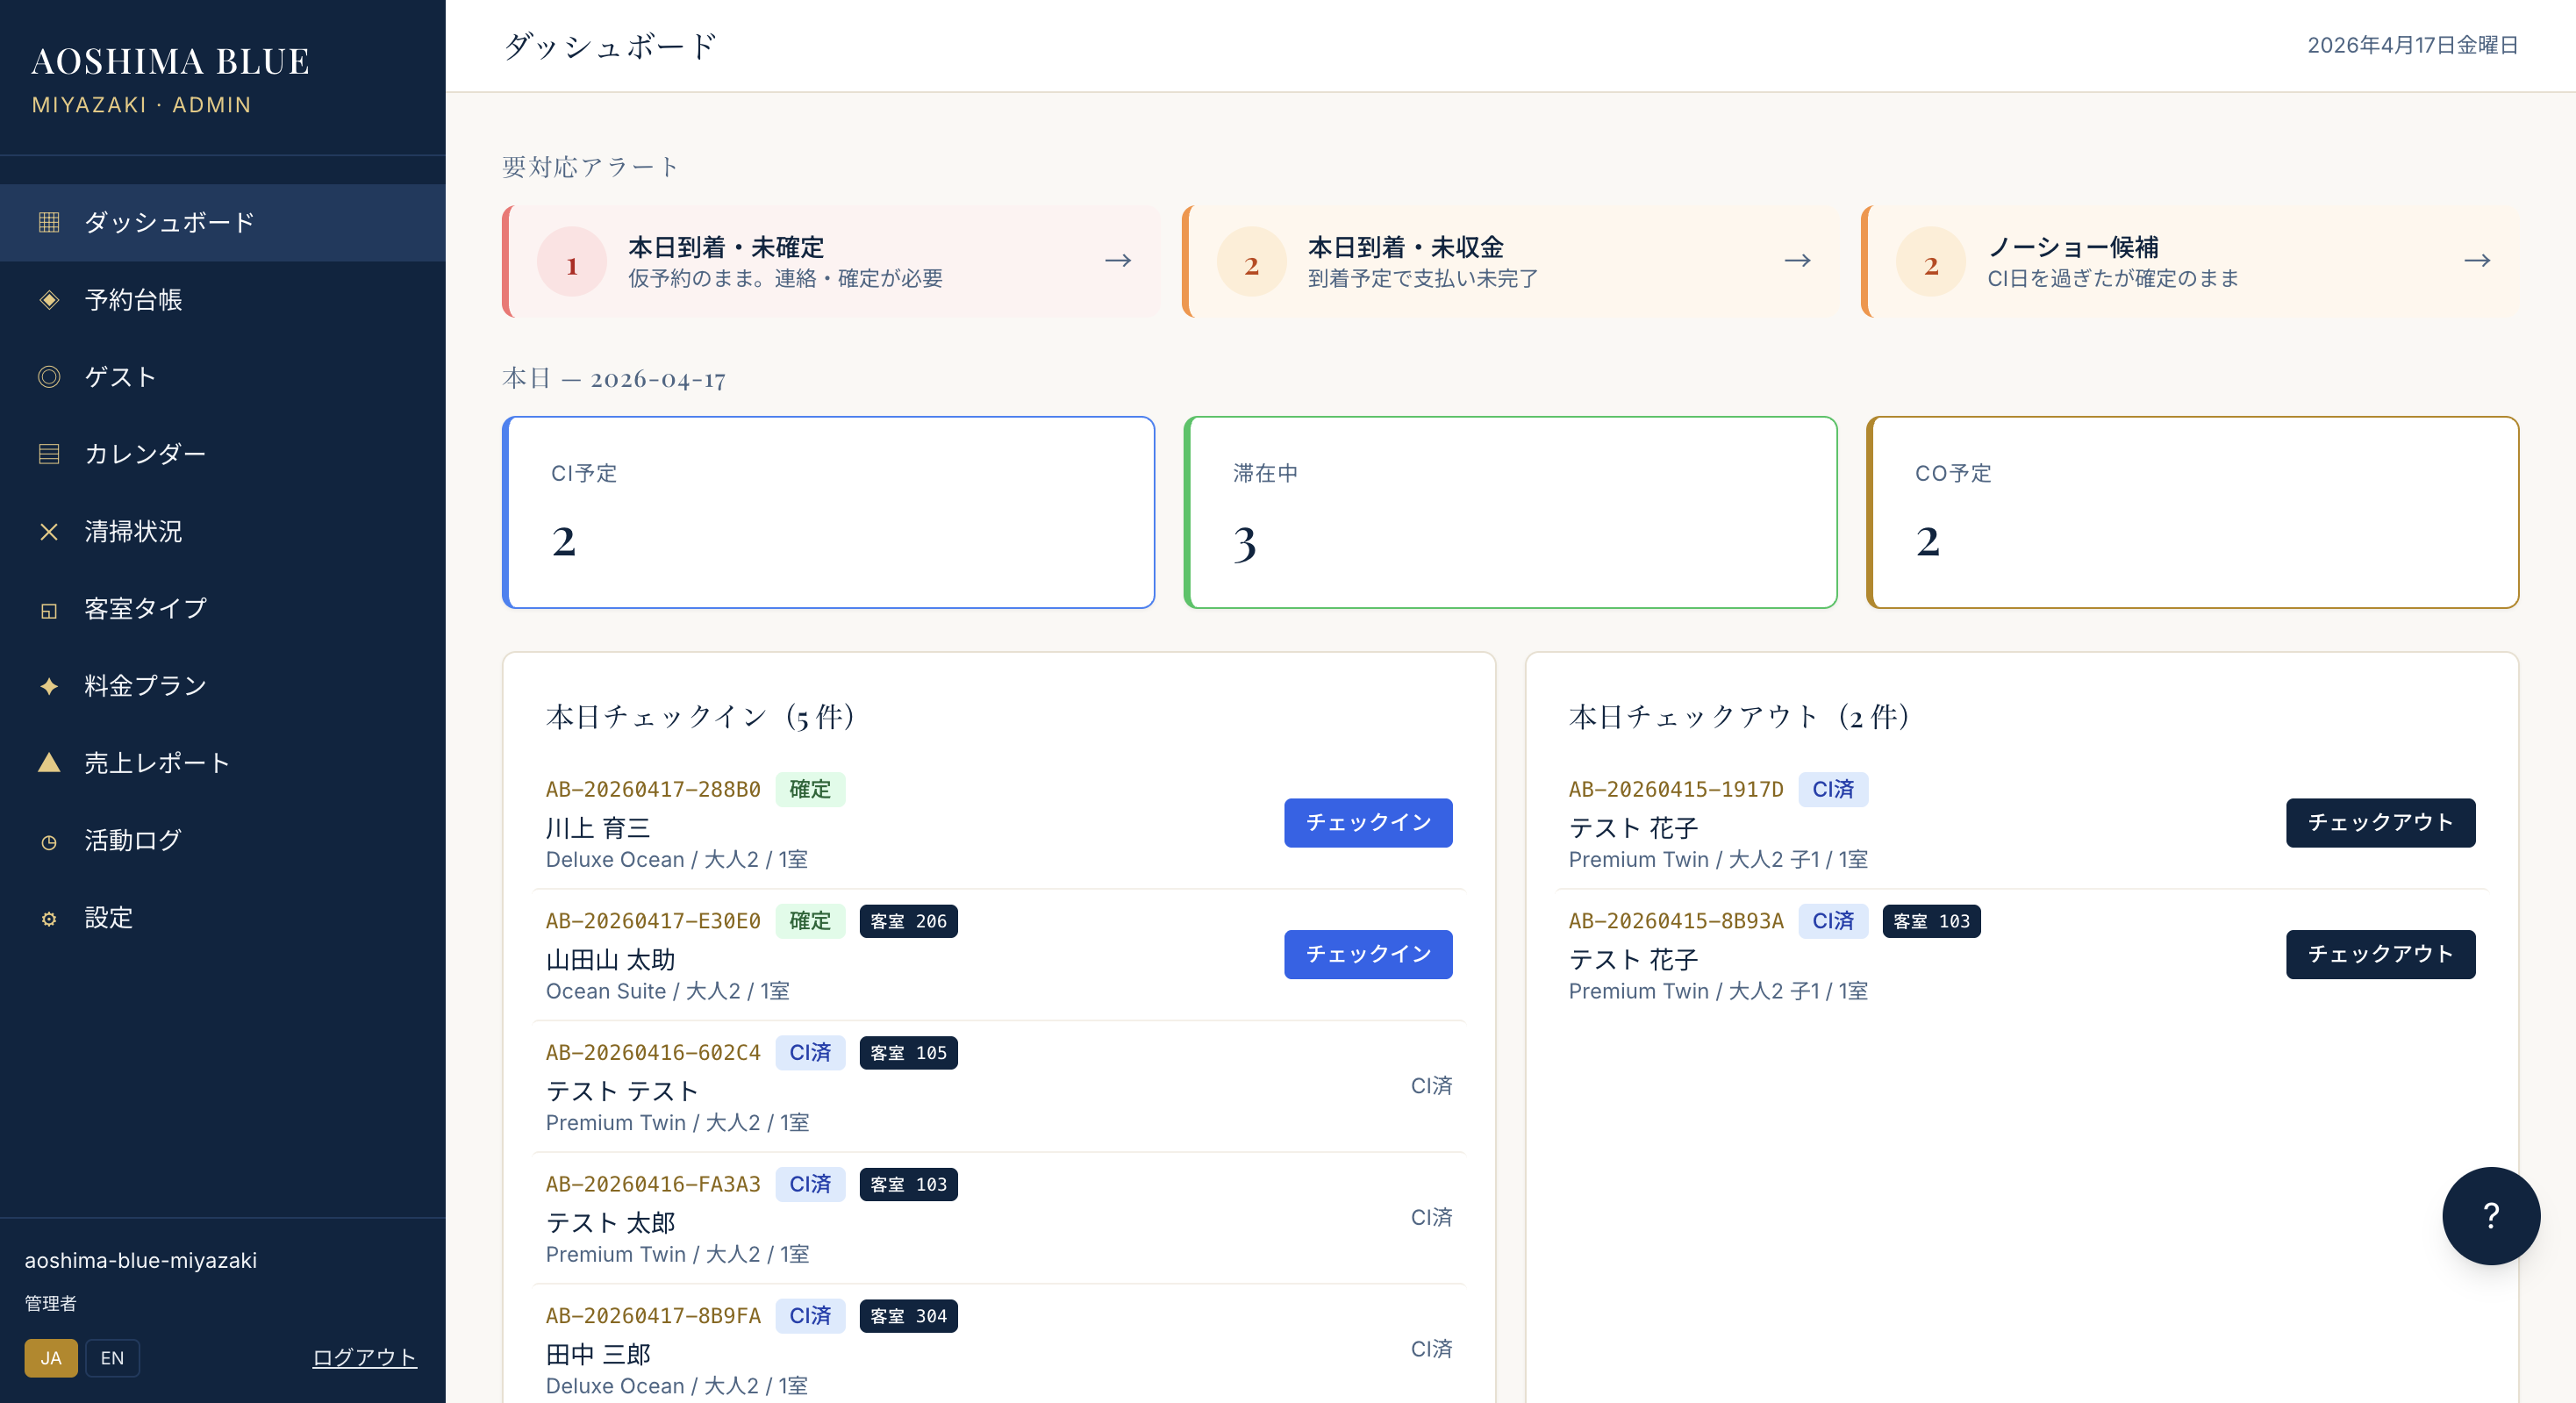This screenshot has height=1403, width=2576.
Task: Click guest name 山田山 太助
Action: (610, 960)
